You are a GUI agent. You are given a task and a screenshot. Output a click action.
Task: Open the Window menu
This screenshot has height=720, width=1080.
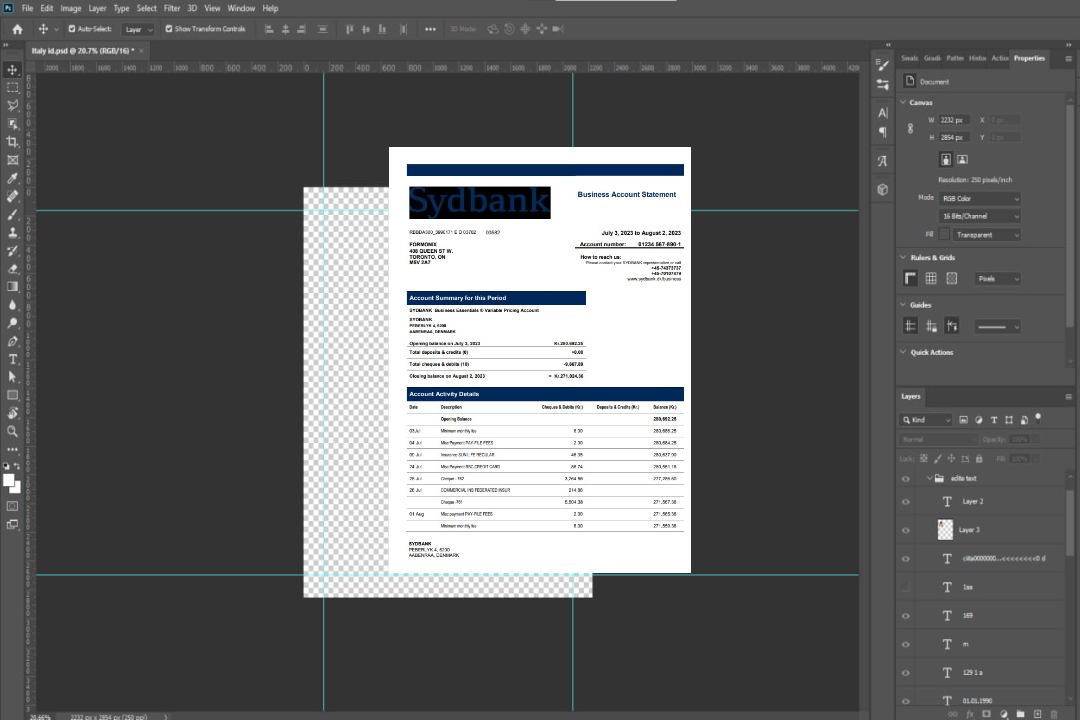[x=241, y=8]
